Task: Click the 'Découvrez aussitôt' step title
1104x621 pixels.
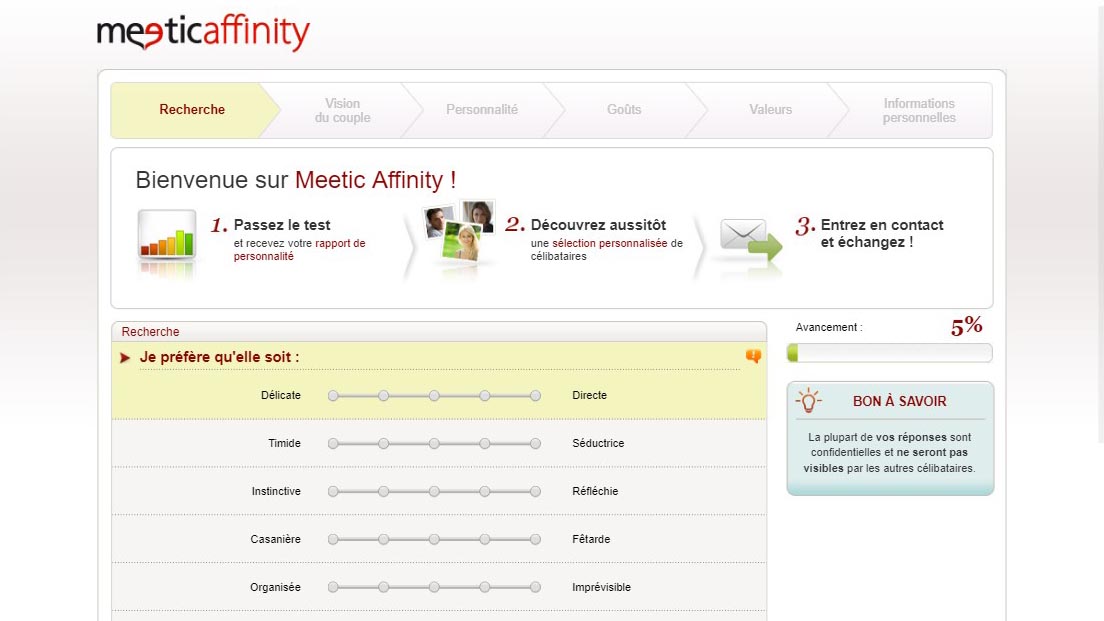Action: click(598, 225)
